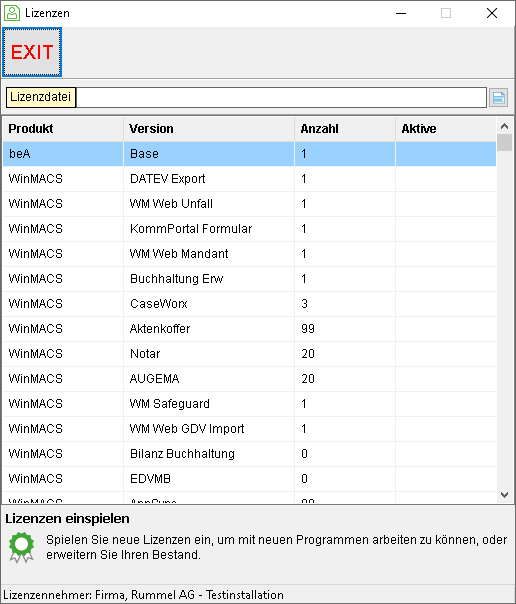Click the Anzahl value 99 for Aktenkoffer

(308, 329)
